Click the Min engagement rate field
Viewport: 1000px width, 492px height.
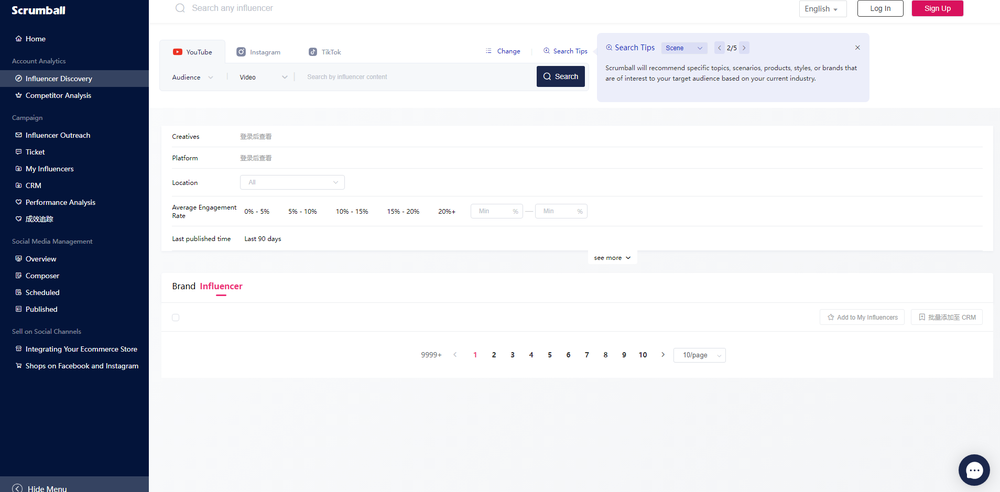496,211
